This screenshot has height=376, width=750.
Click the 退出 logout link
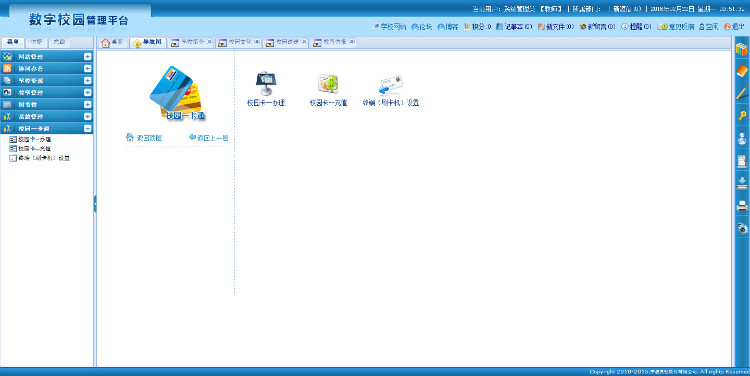pos(734,27)
